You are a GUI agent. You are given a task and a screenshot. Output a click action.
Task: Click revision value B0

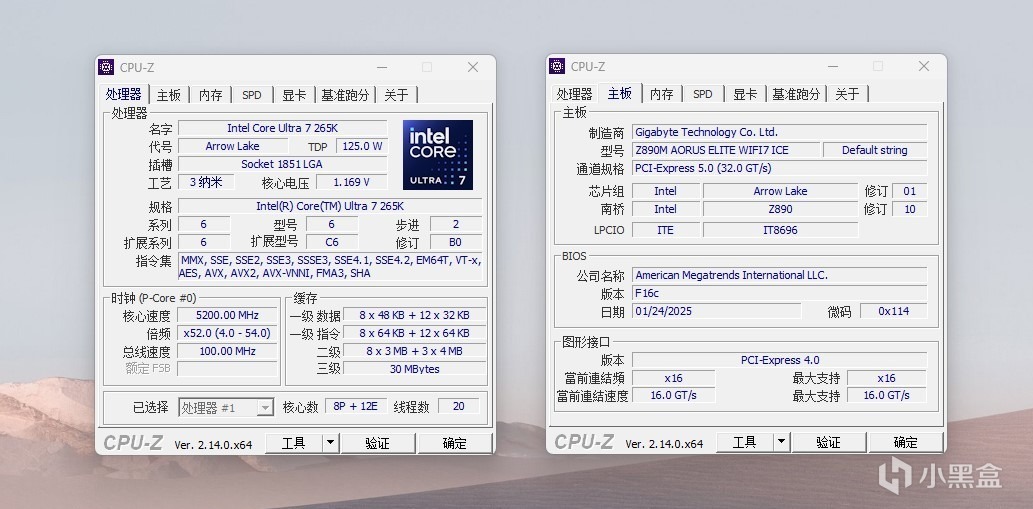(x=456, y=242)
